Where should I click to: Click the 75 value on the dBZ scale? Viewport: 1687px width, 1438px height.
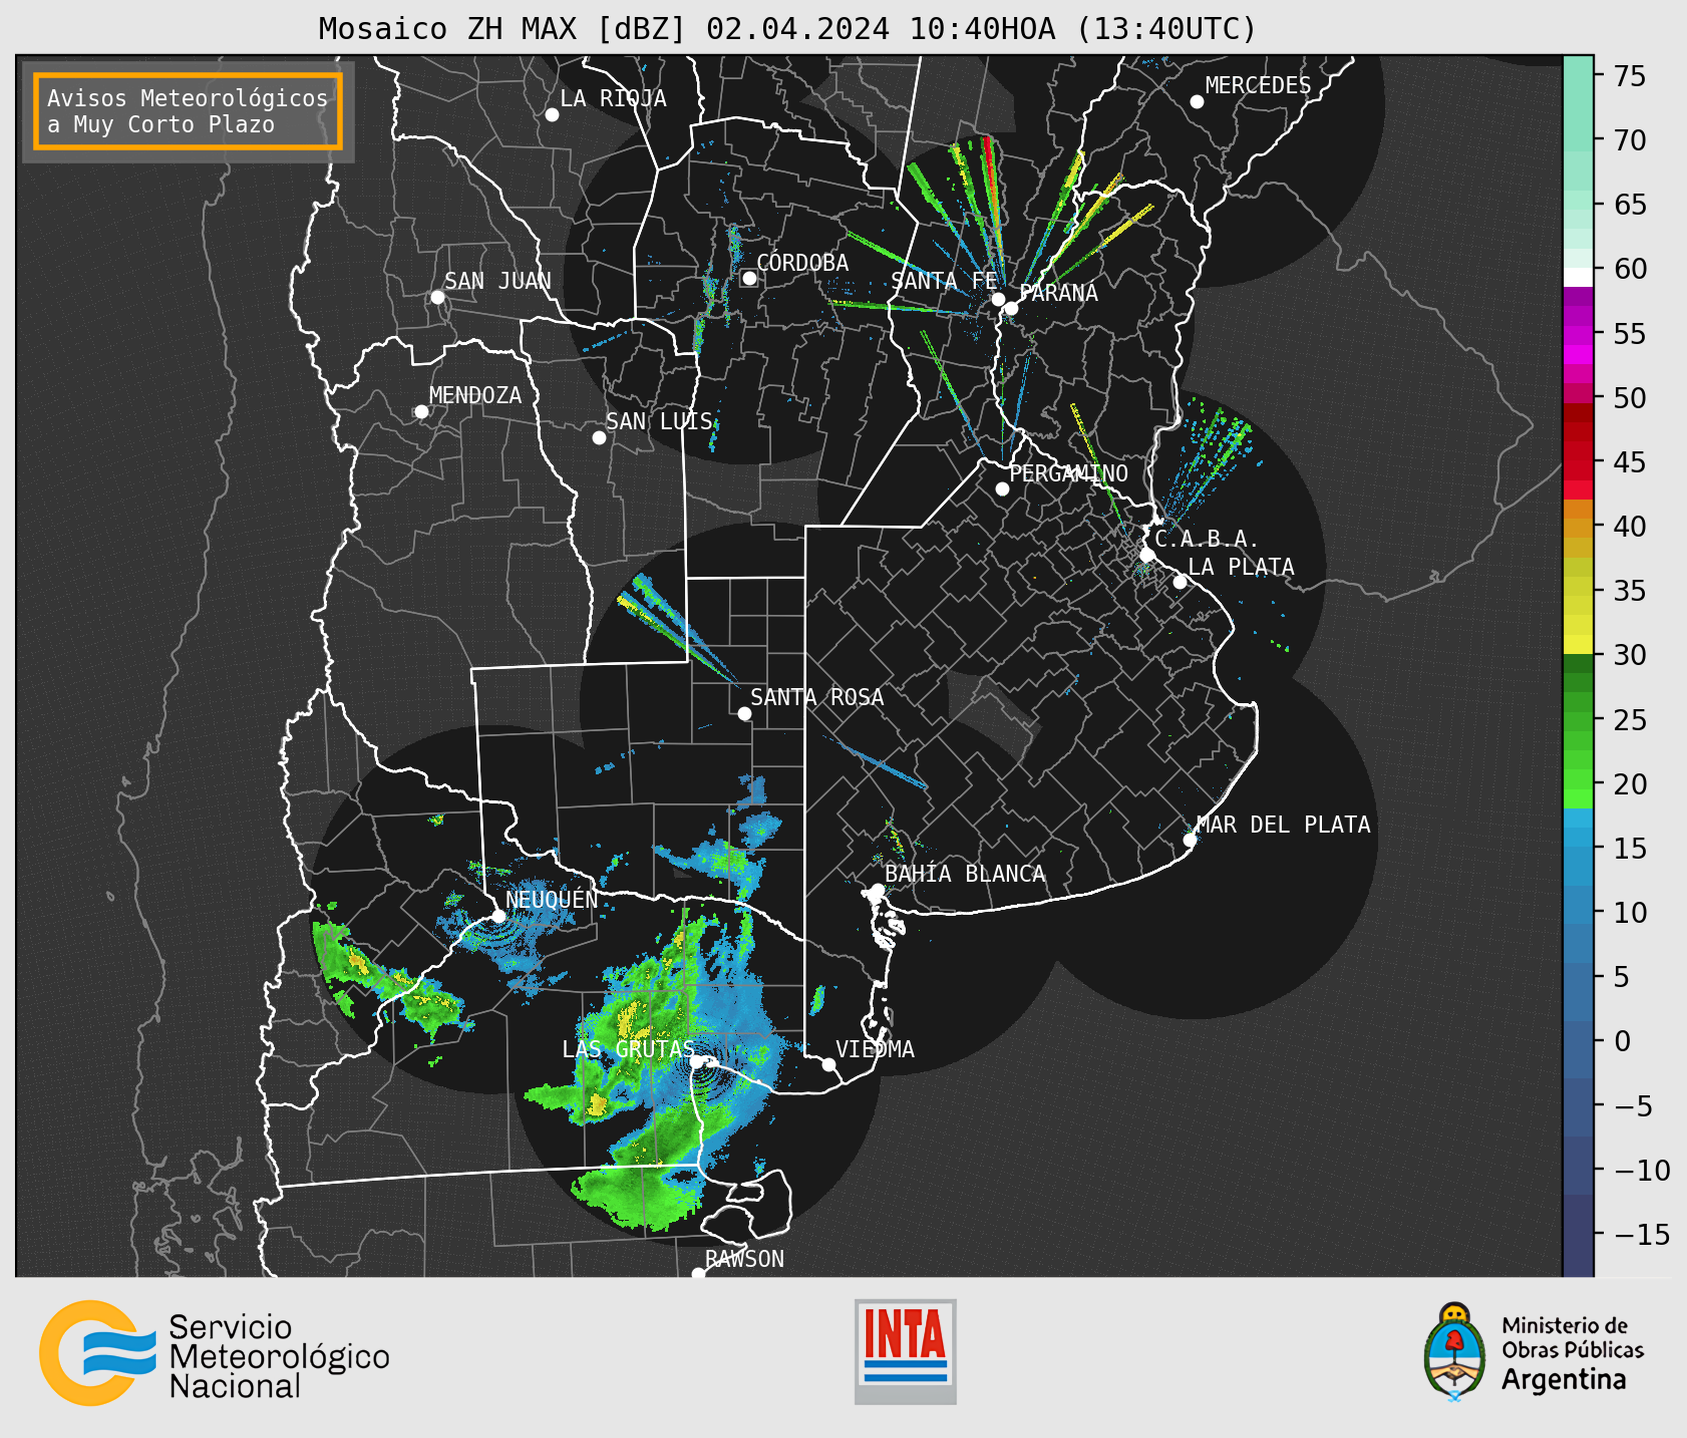1629,76
